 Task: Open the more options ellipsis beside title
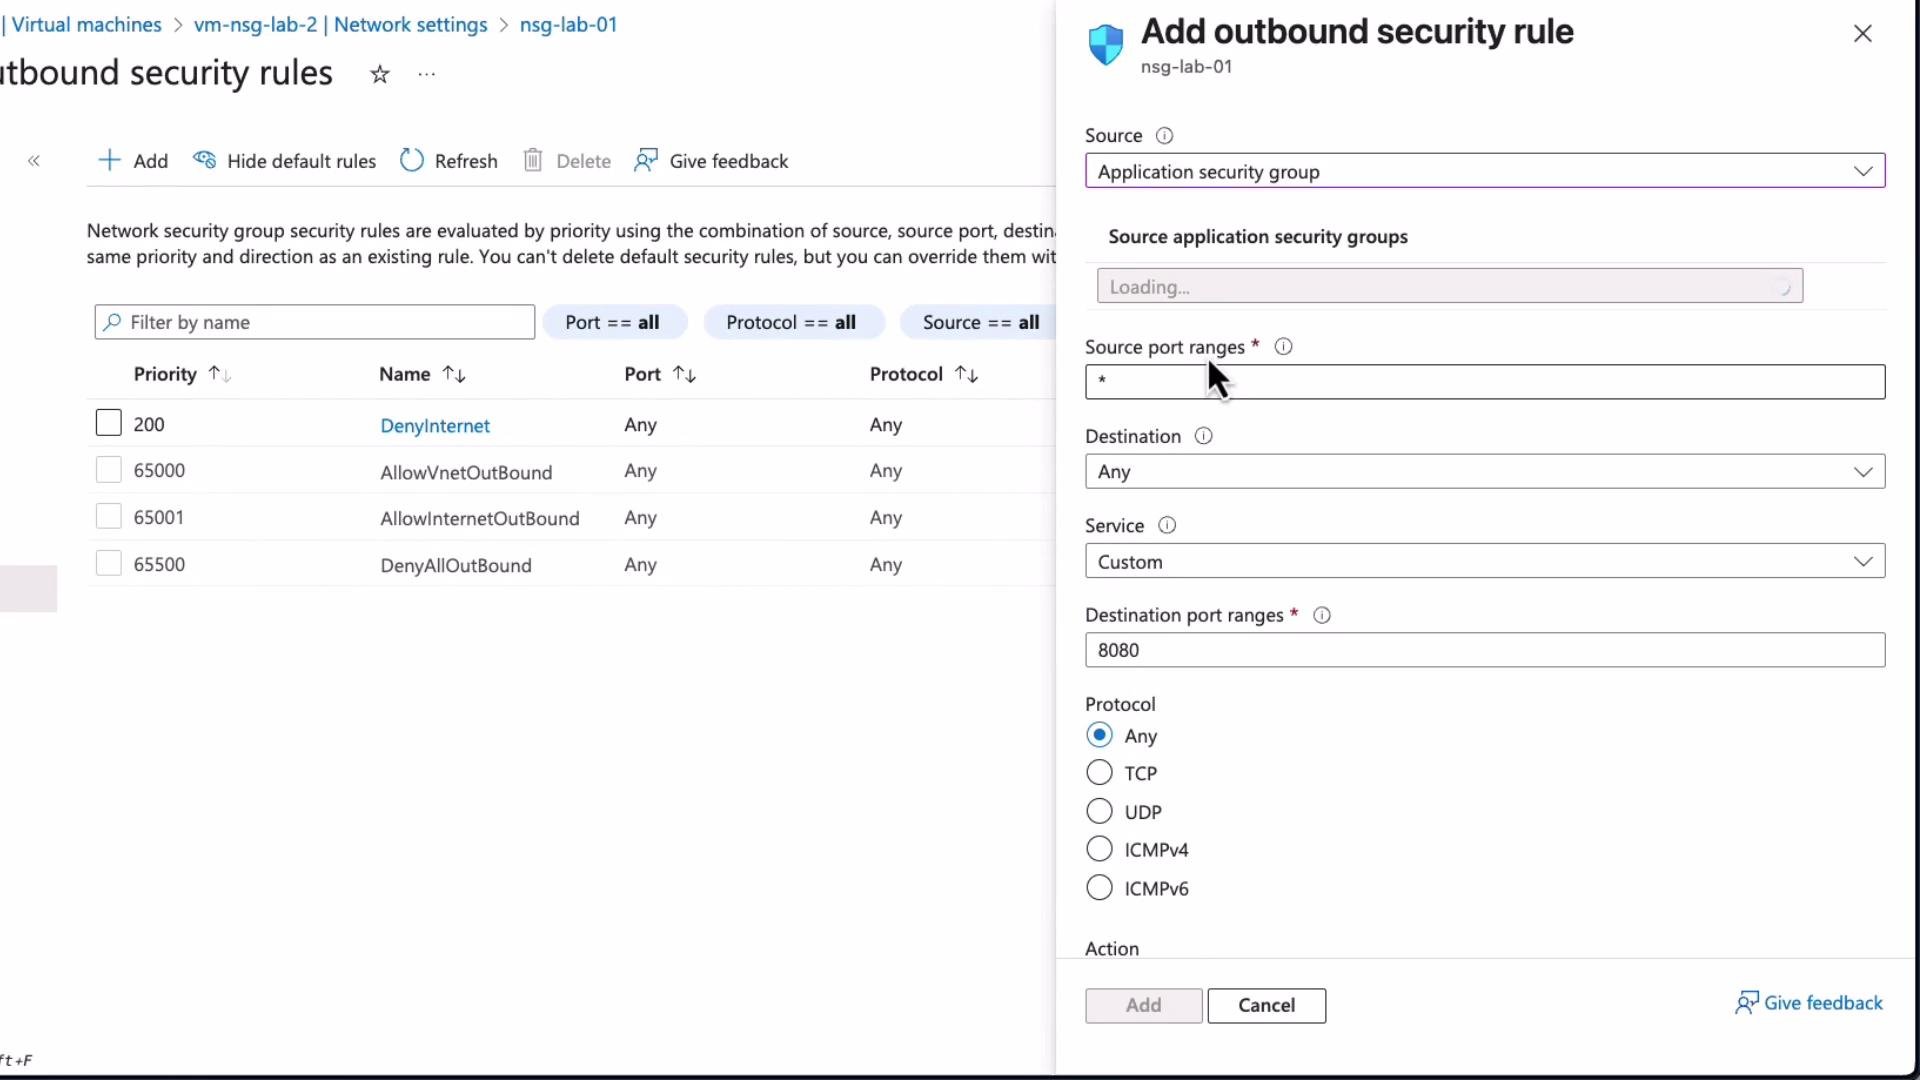click(x=427, y=74)
